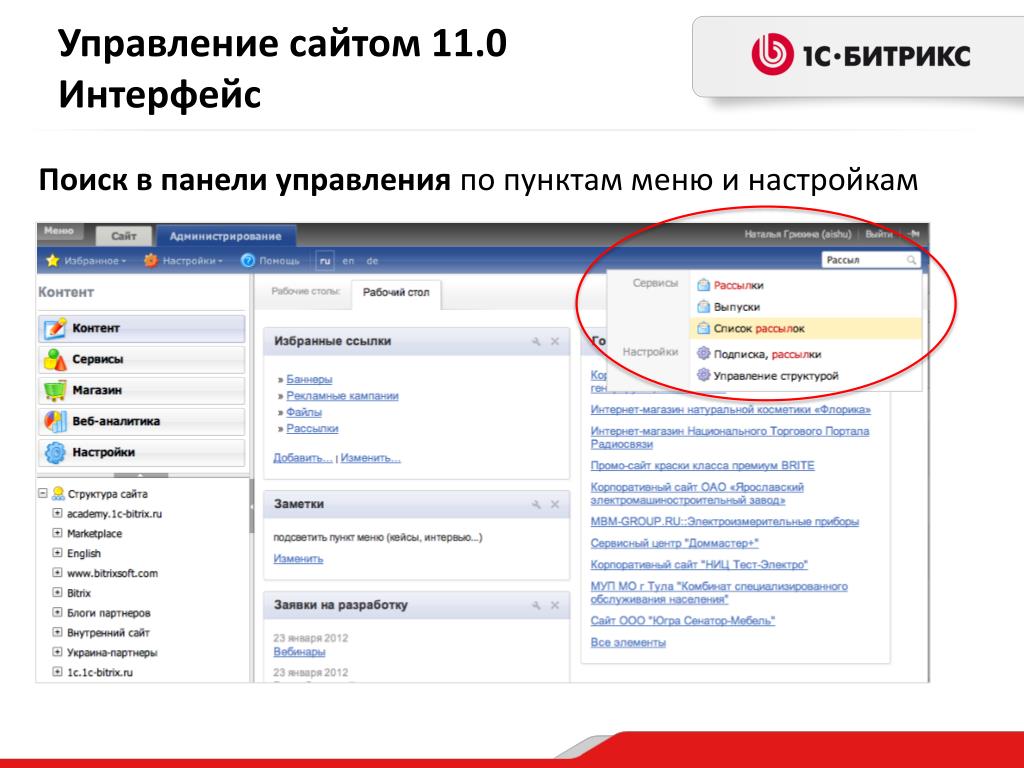Open the Веб-аналитика sidebar section
The image size is (1024, 768).
(142, 421)
